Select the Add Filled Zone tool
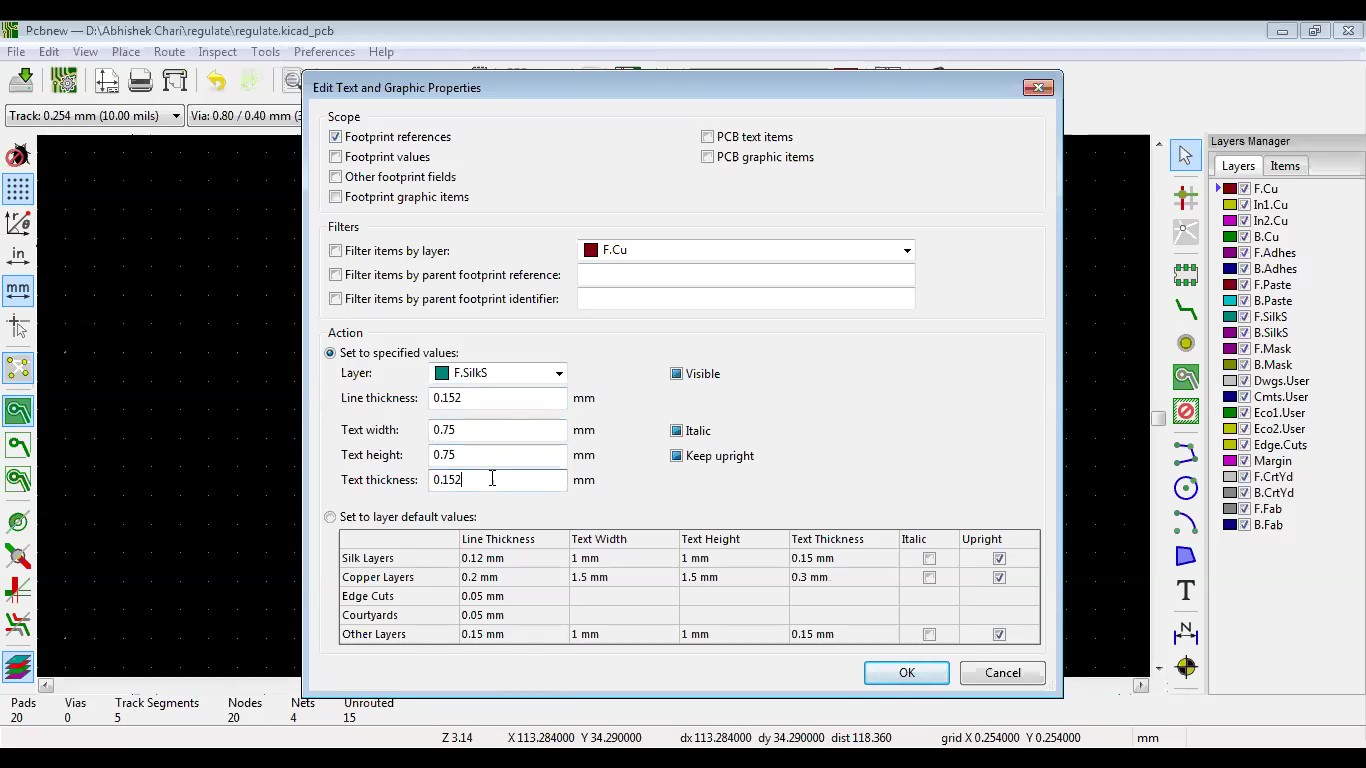1366x768 pixels. click(x=1185, y=377)
